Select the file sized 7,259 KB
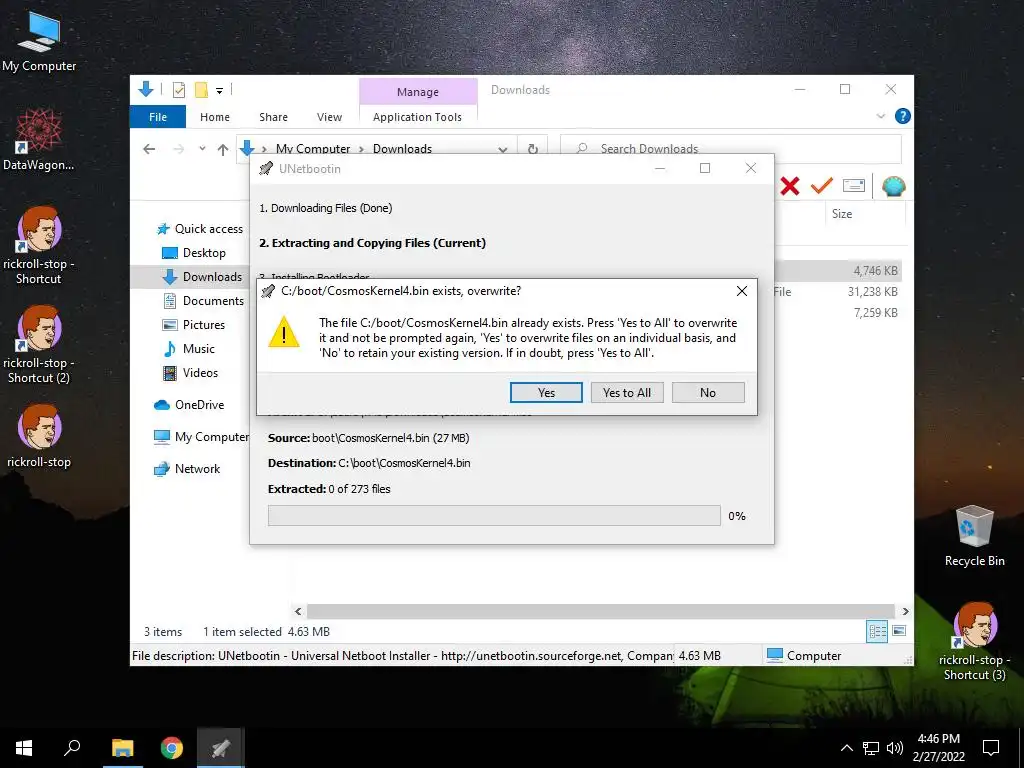 (875, 313)
